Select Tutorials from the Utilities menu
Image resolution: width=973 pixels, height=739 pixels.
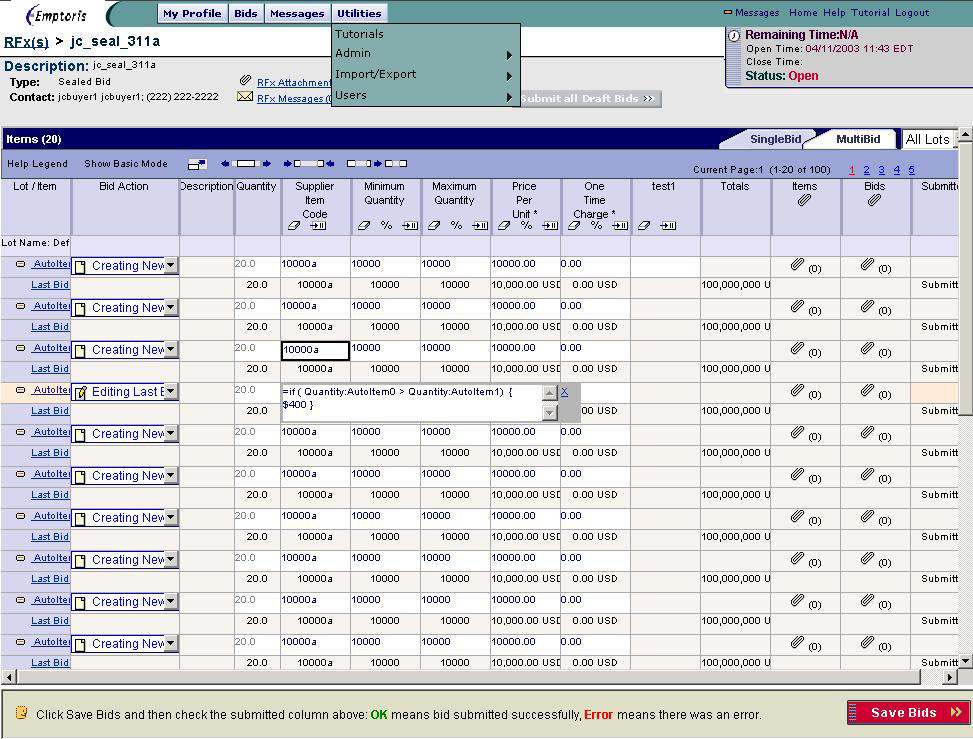tap(359, 34)
